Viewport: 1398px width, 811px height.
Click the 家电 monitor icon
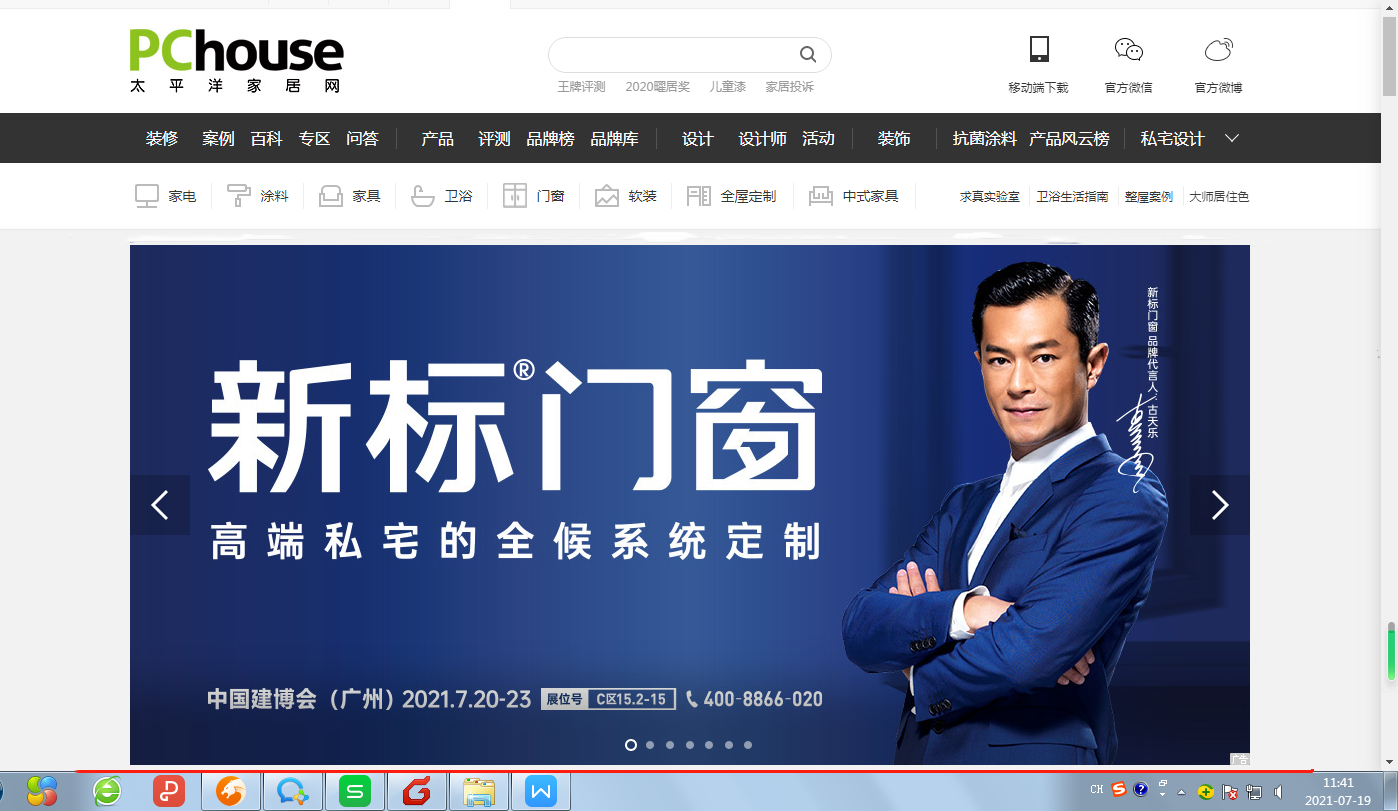click(x=147, y=196)
